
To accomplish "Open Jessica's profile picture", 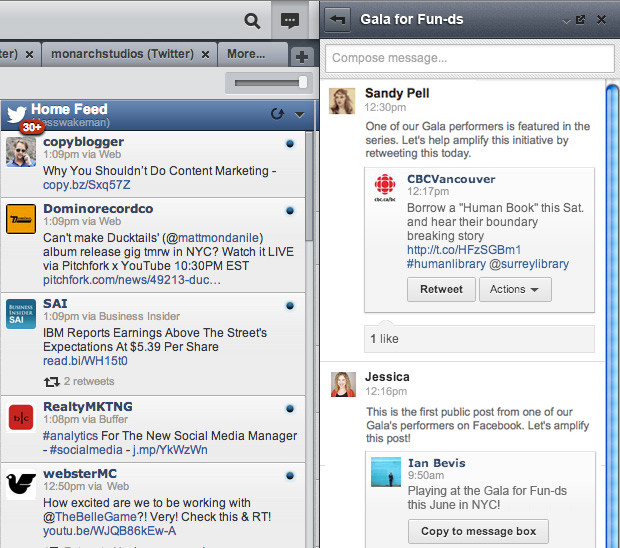I will (343, 384).
